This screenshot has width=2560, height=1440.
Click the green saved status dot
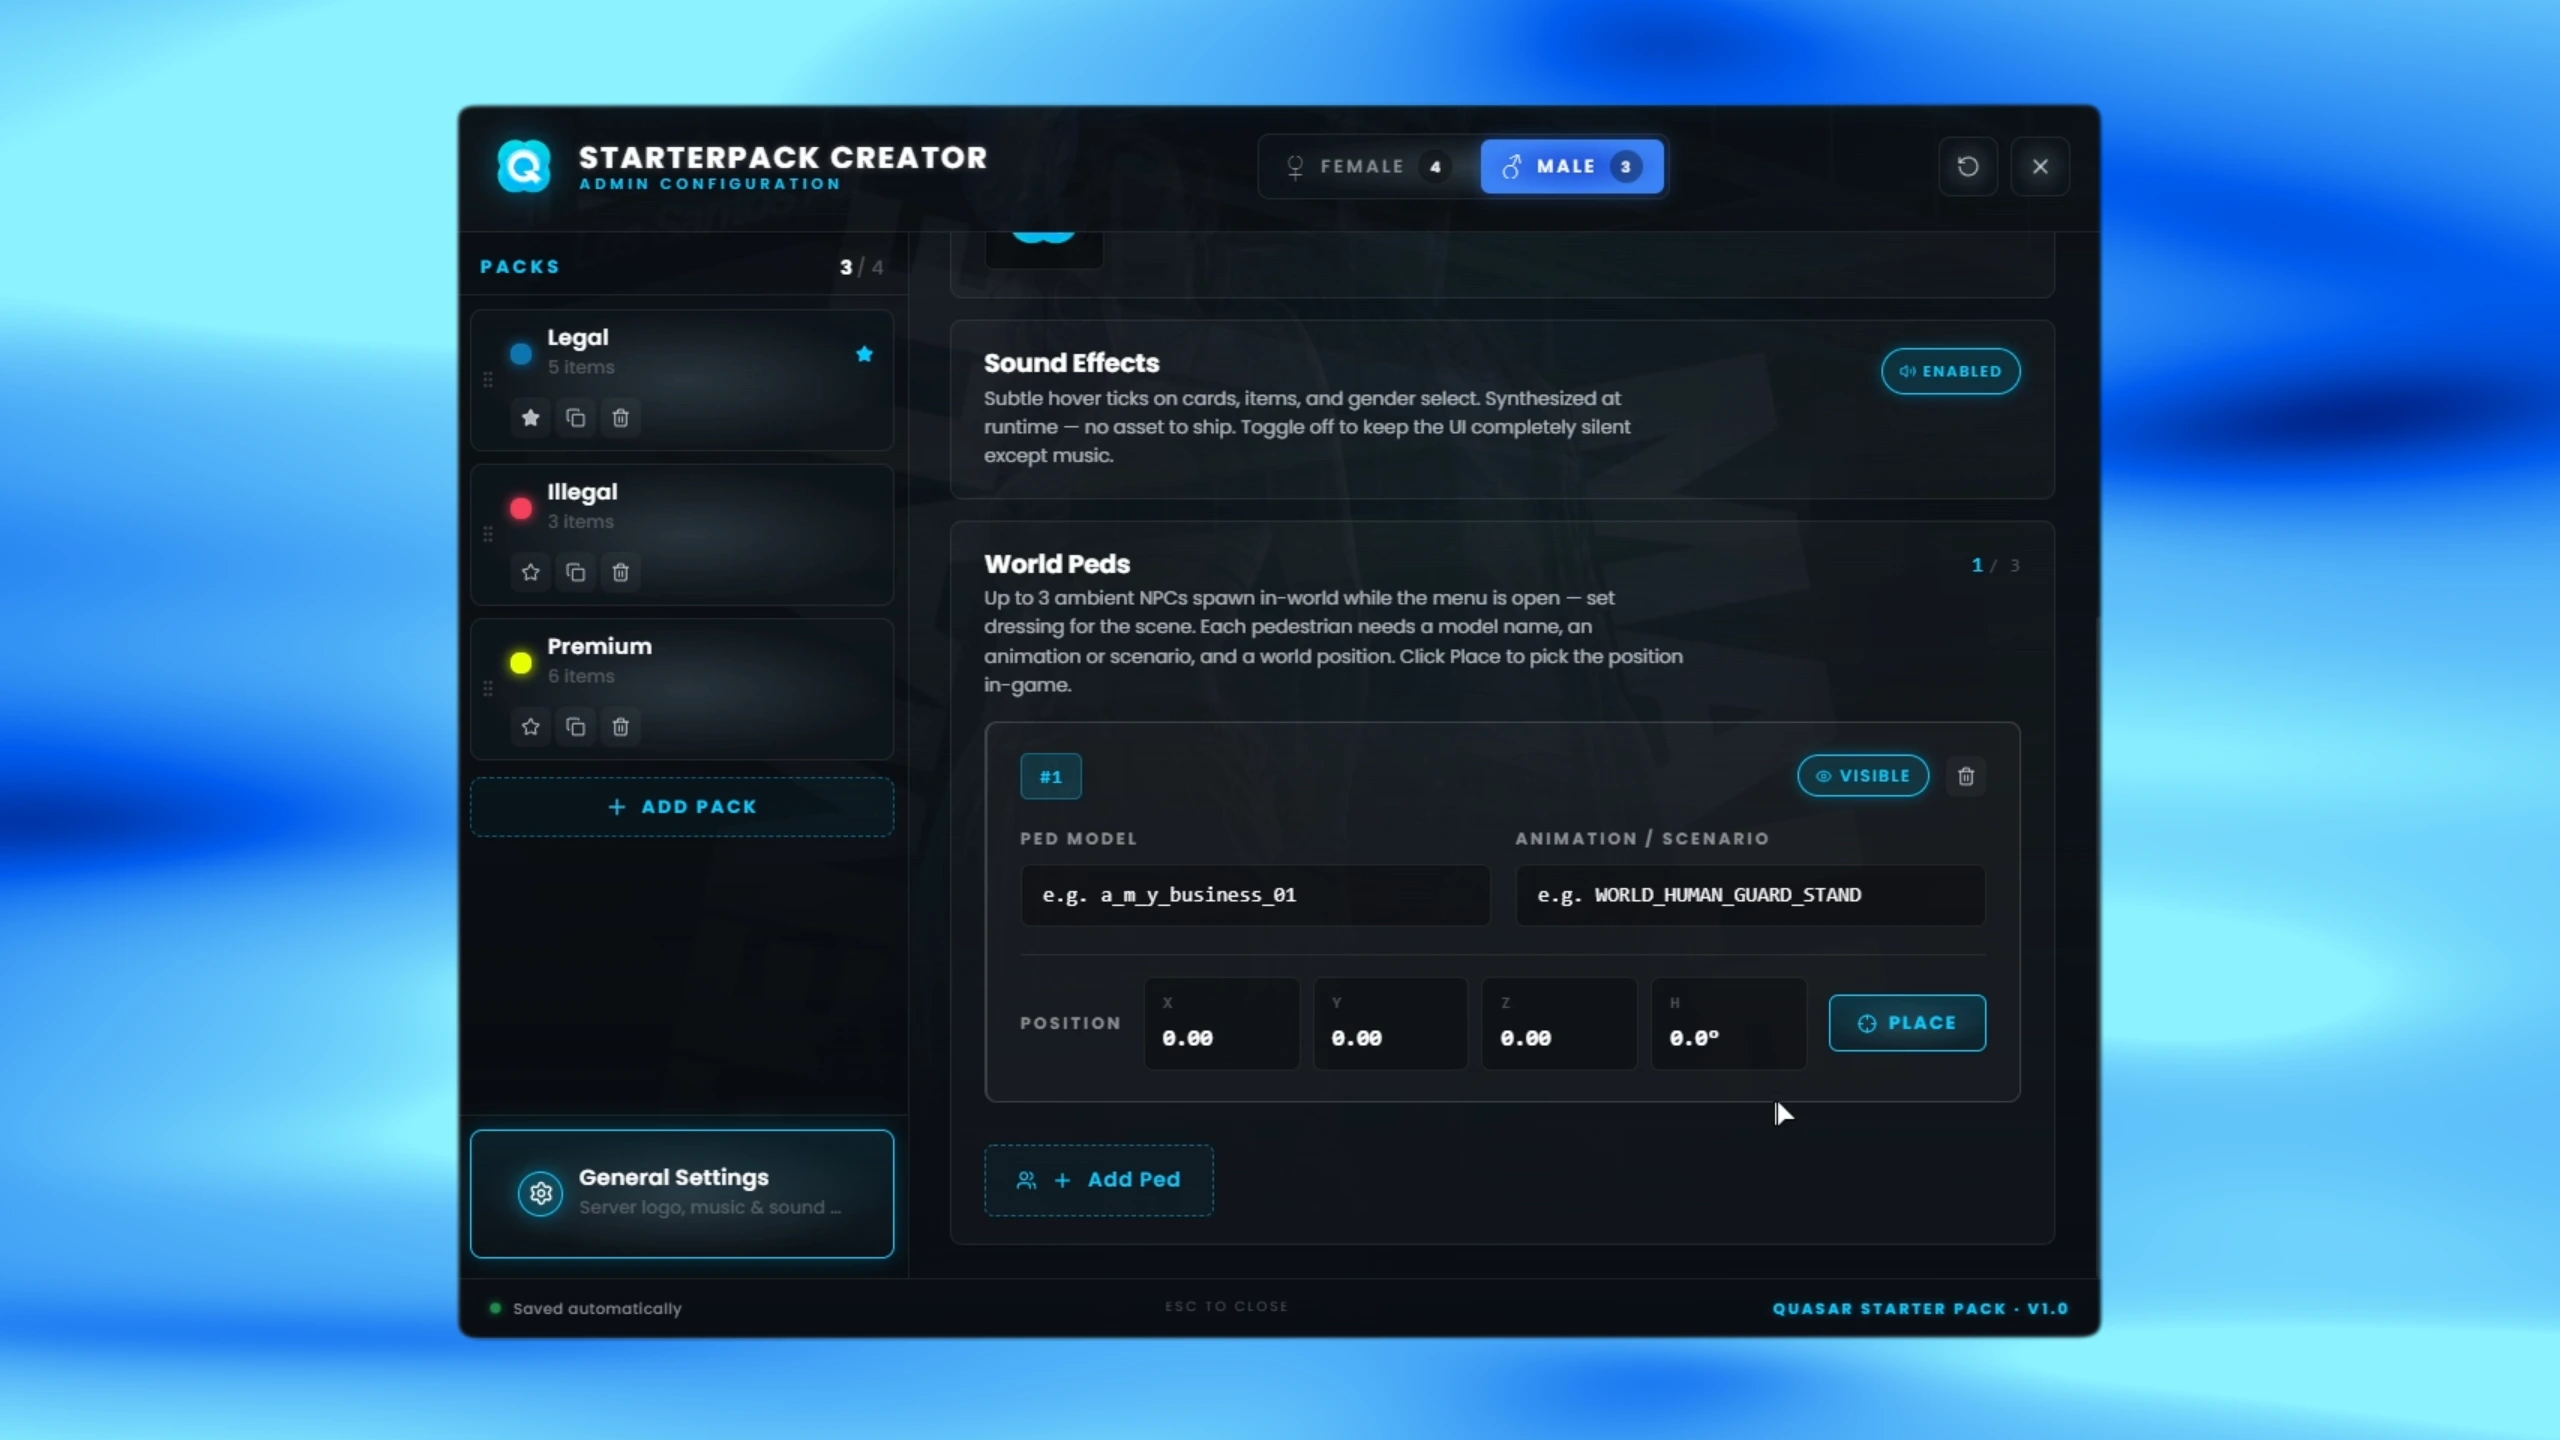(x=495, y=1308)
